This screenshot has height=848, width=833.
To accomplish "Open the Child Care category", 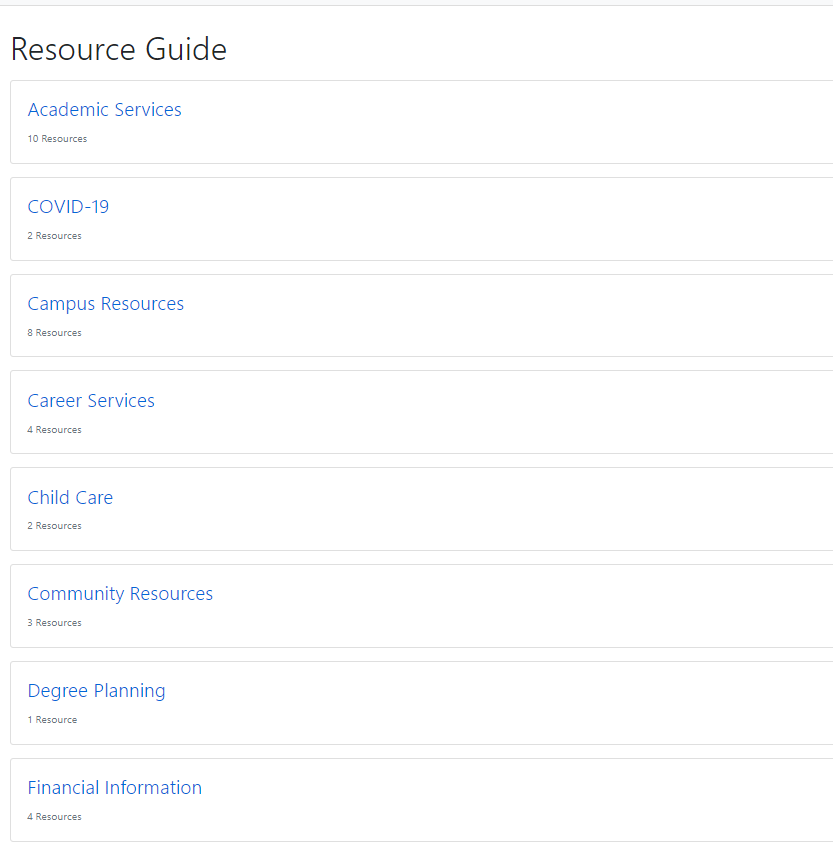I will click(x=70, y=498).
